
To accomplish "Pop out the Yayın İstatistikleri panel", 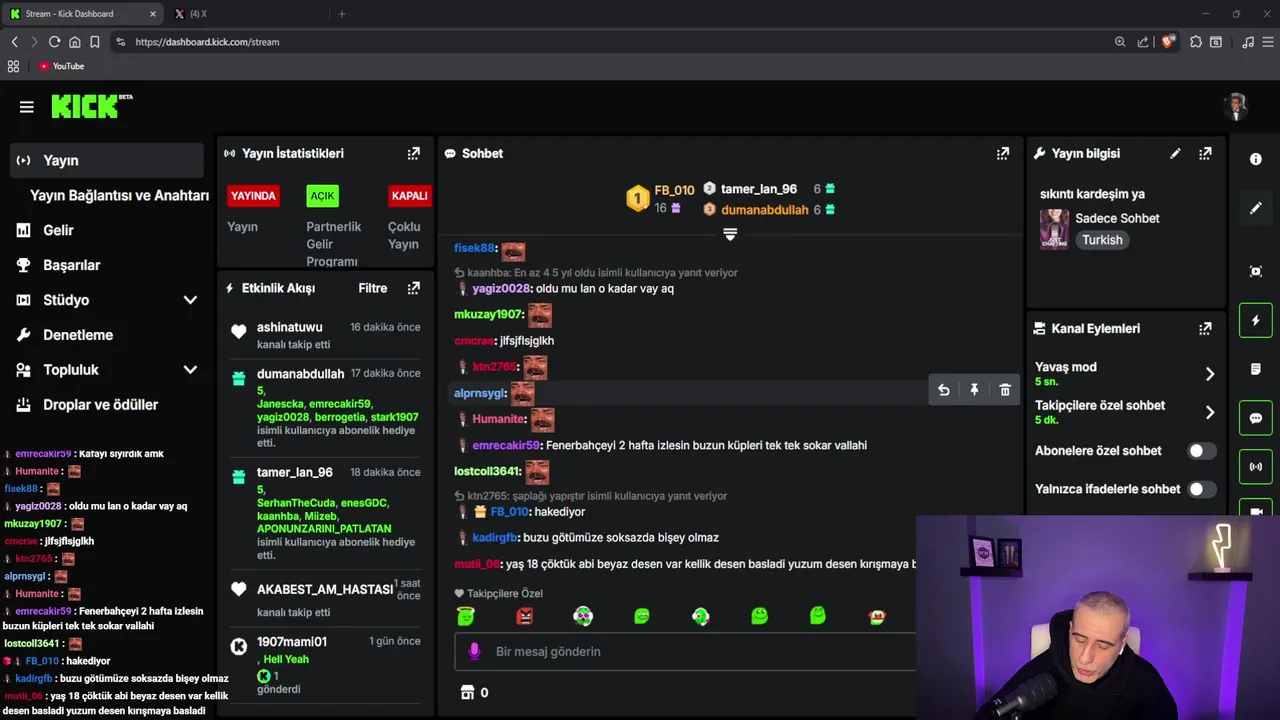I will point(414,154).
